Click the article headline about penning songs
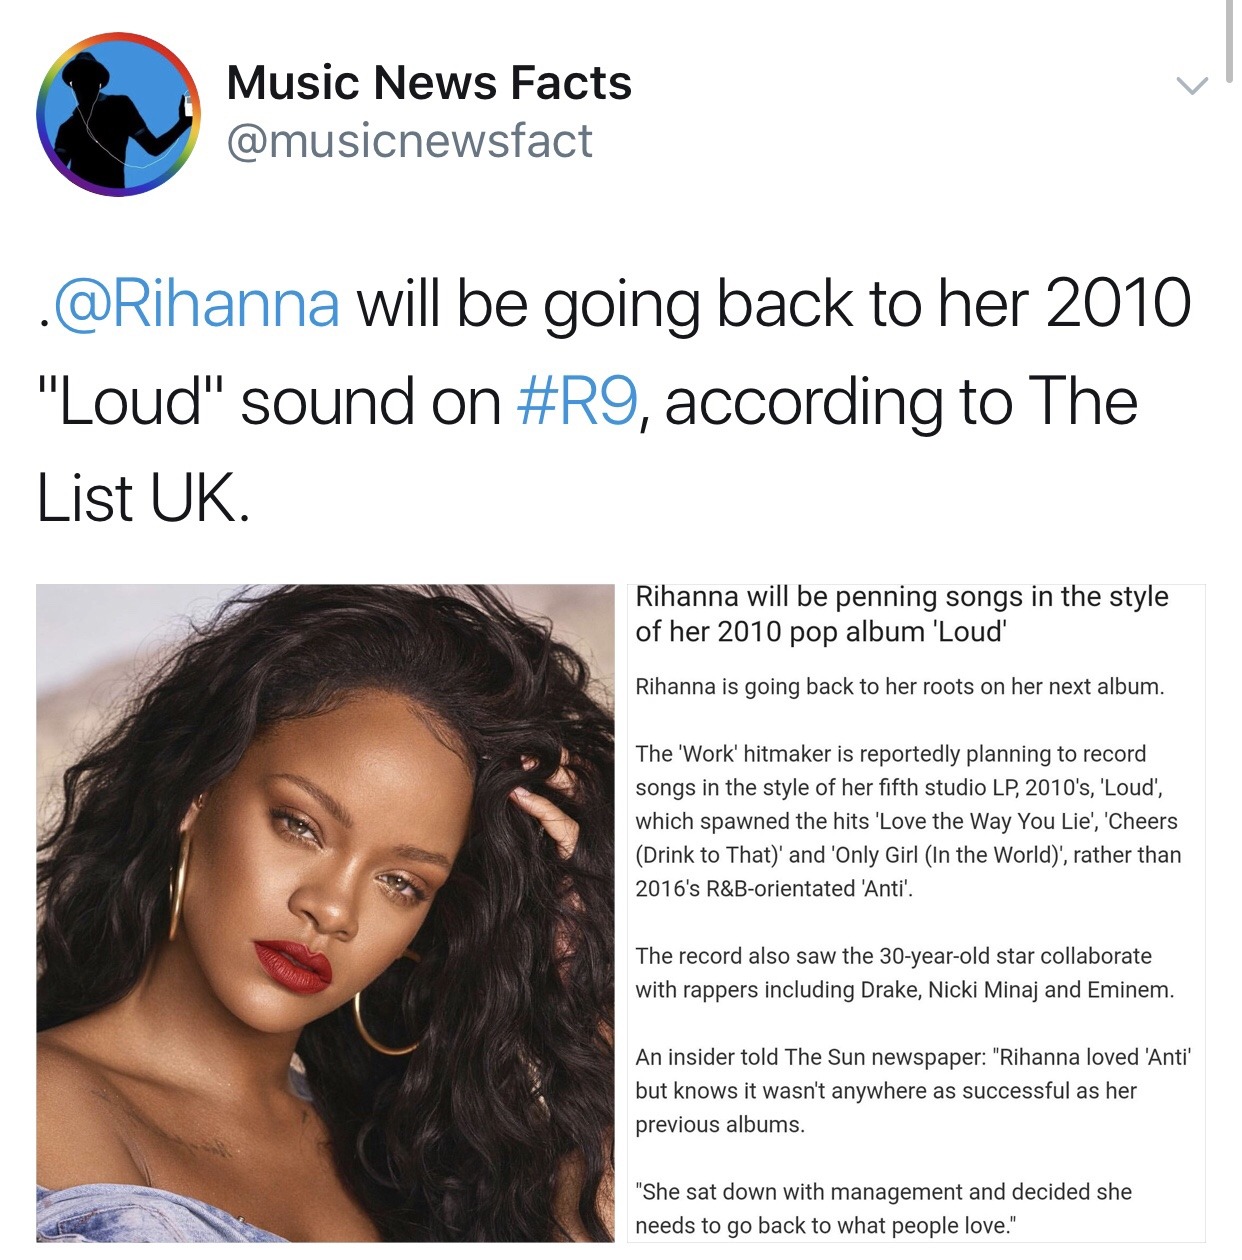The height and width of the screenshot is (1260, 1242). (902, 614)
